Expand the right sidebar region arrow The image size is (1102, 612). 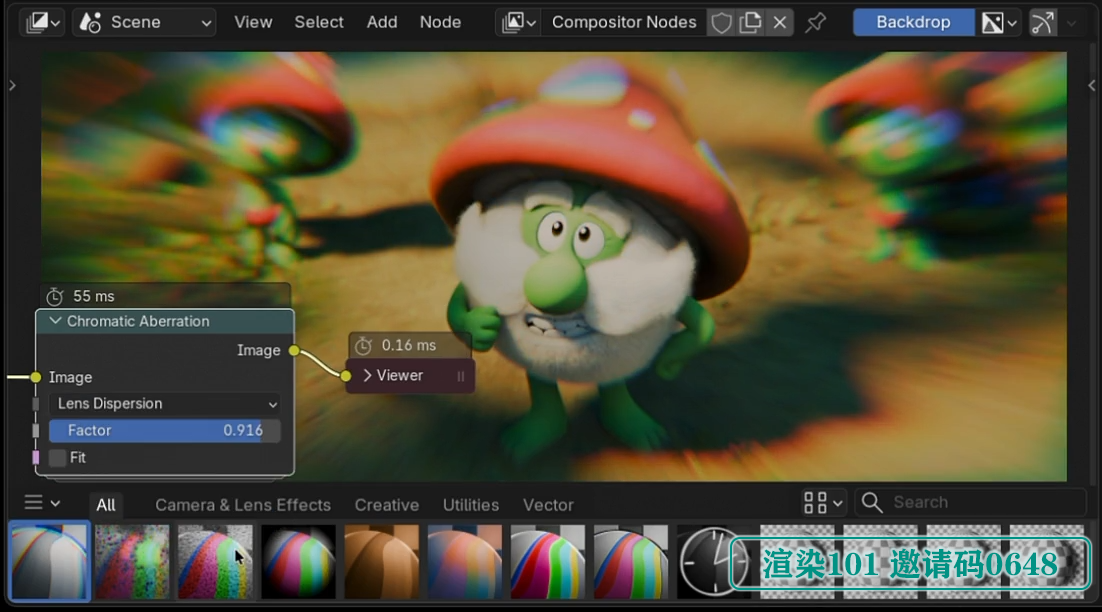[1091, 86]
